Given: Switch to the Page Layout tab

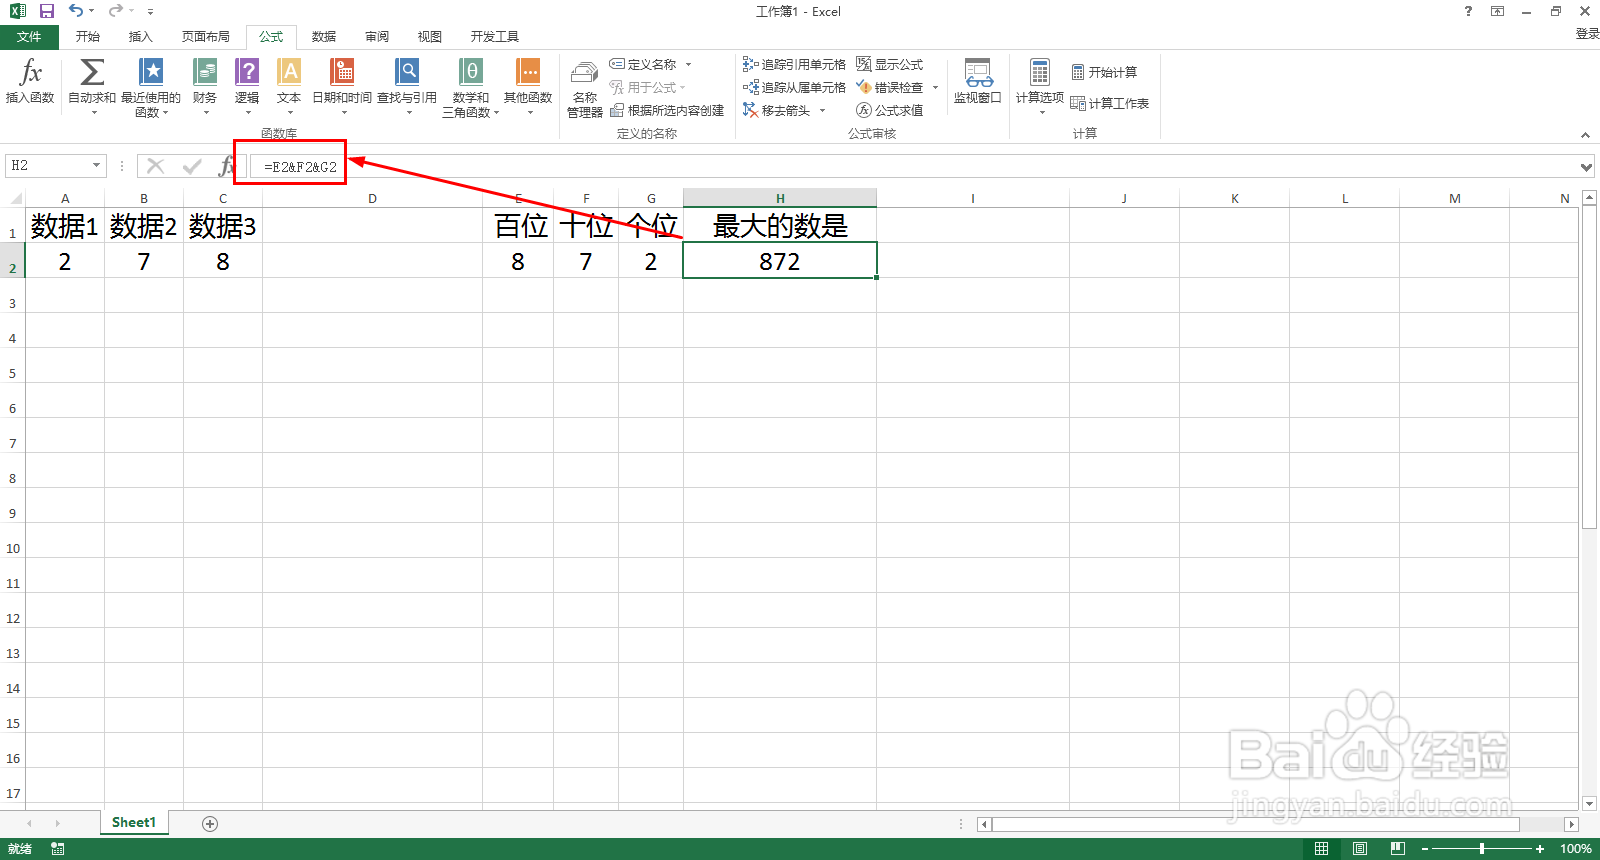Looking at the screenshot, I should click(x=206, y=37).
